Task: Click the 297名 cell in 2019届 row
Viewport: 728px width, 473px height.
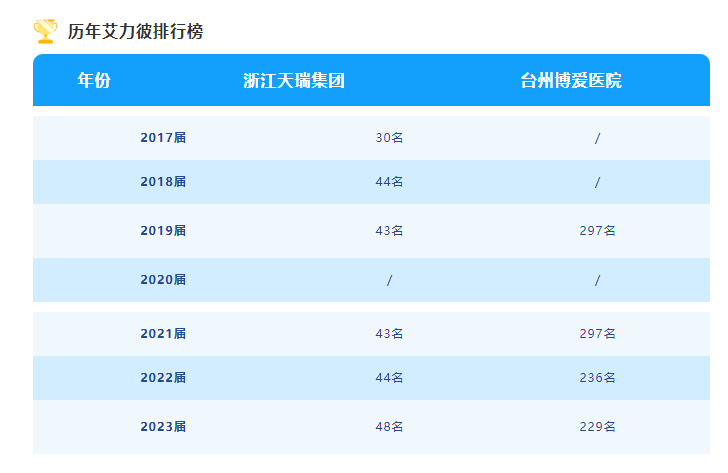Action: pyautogui.click(x=598, y=231)
